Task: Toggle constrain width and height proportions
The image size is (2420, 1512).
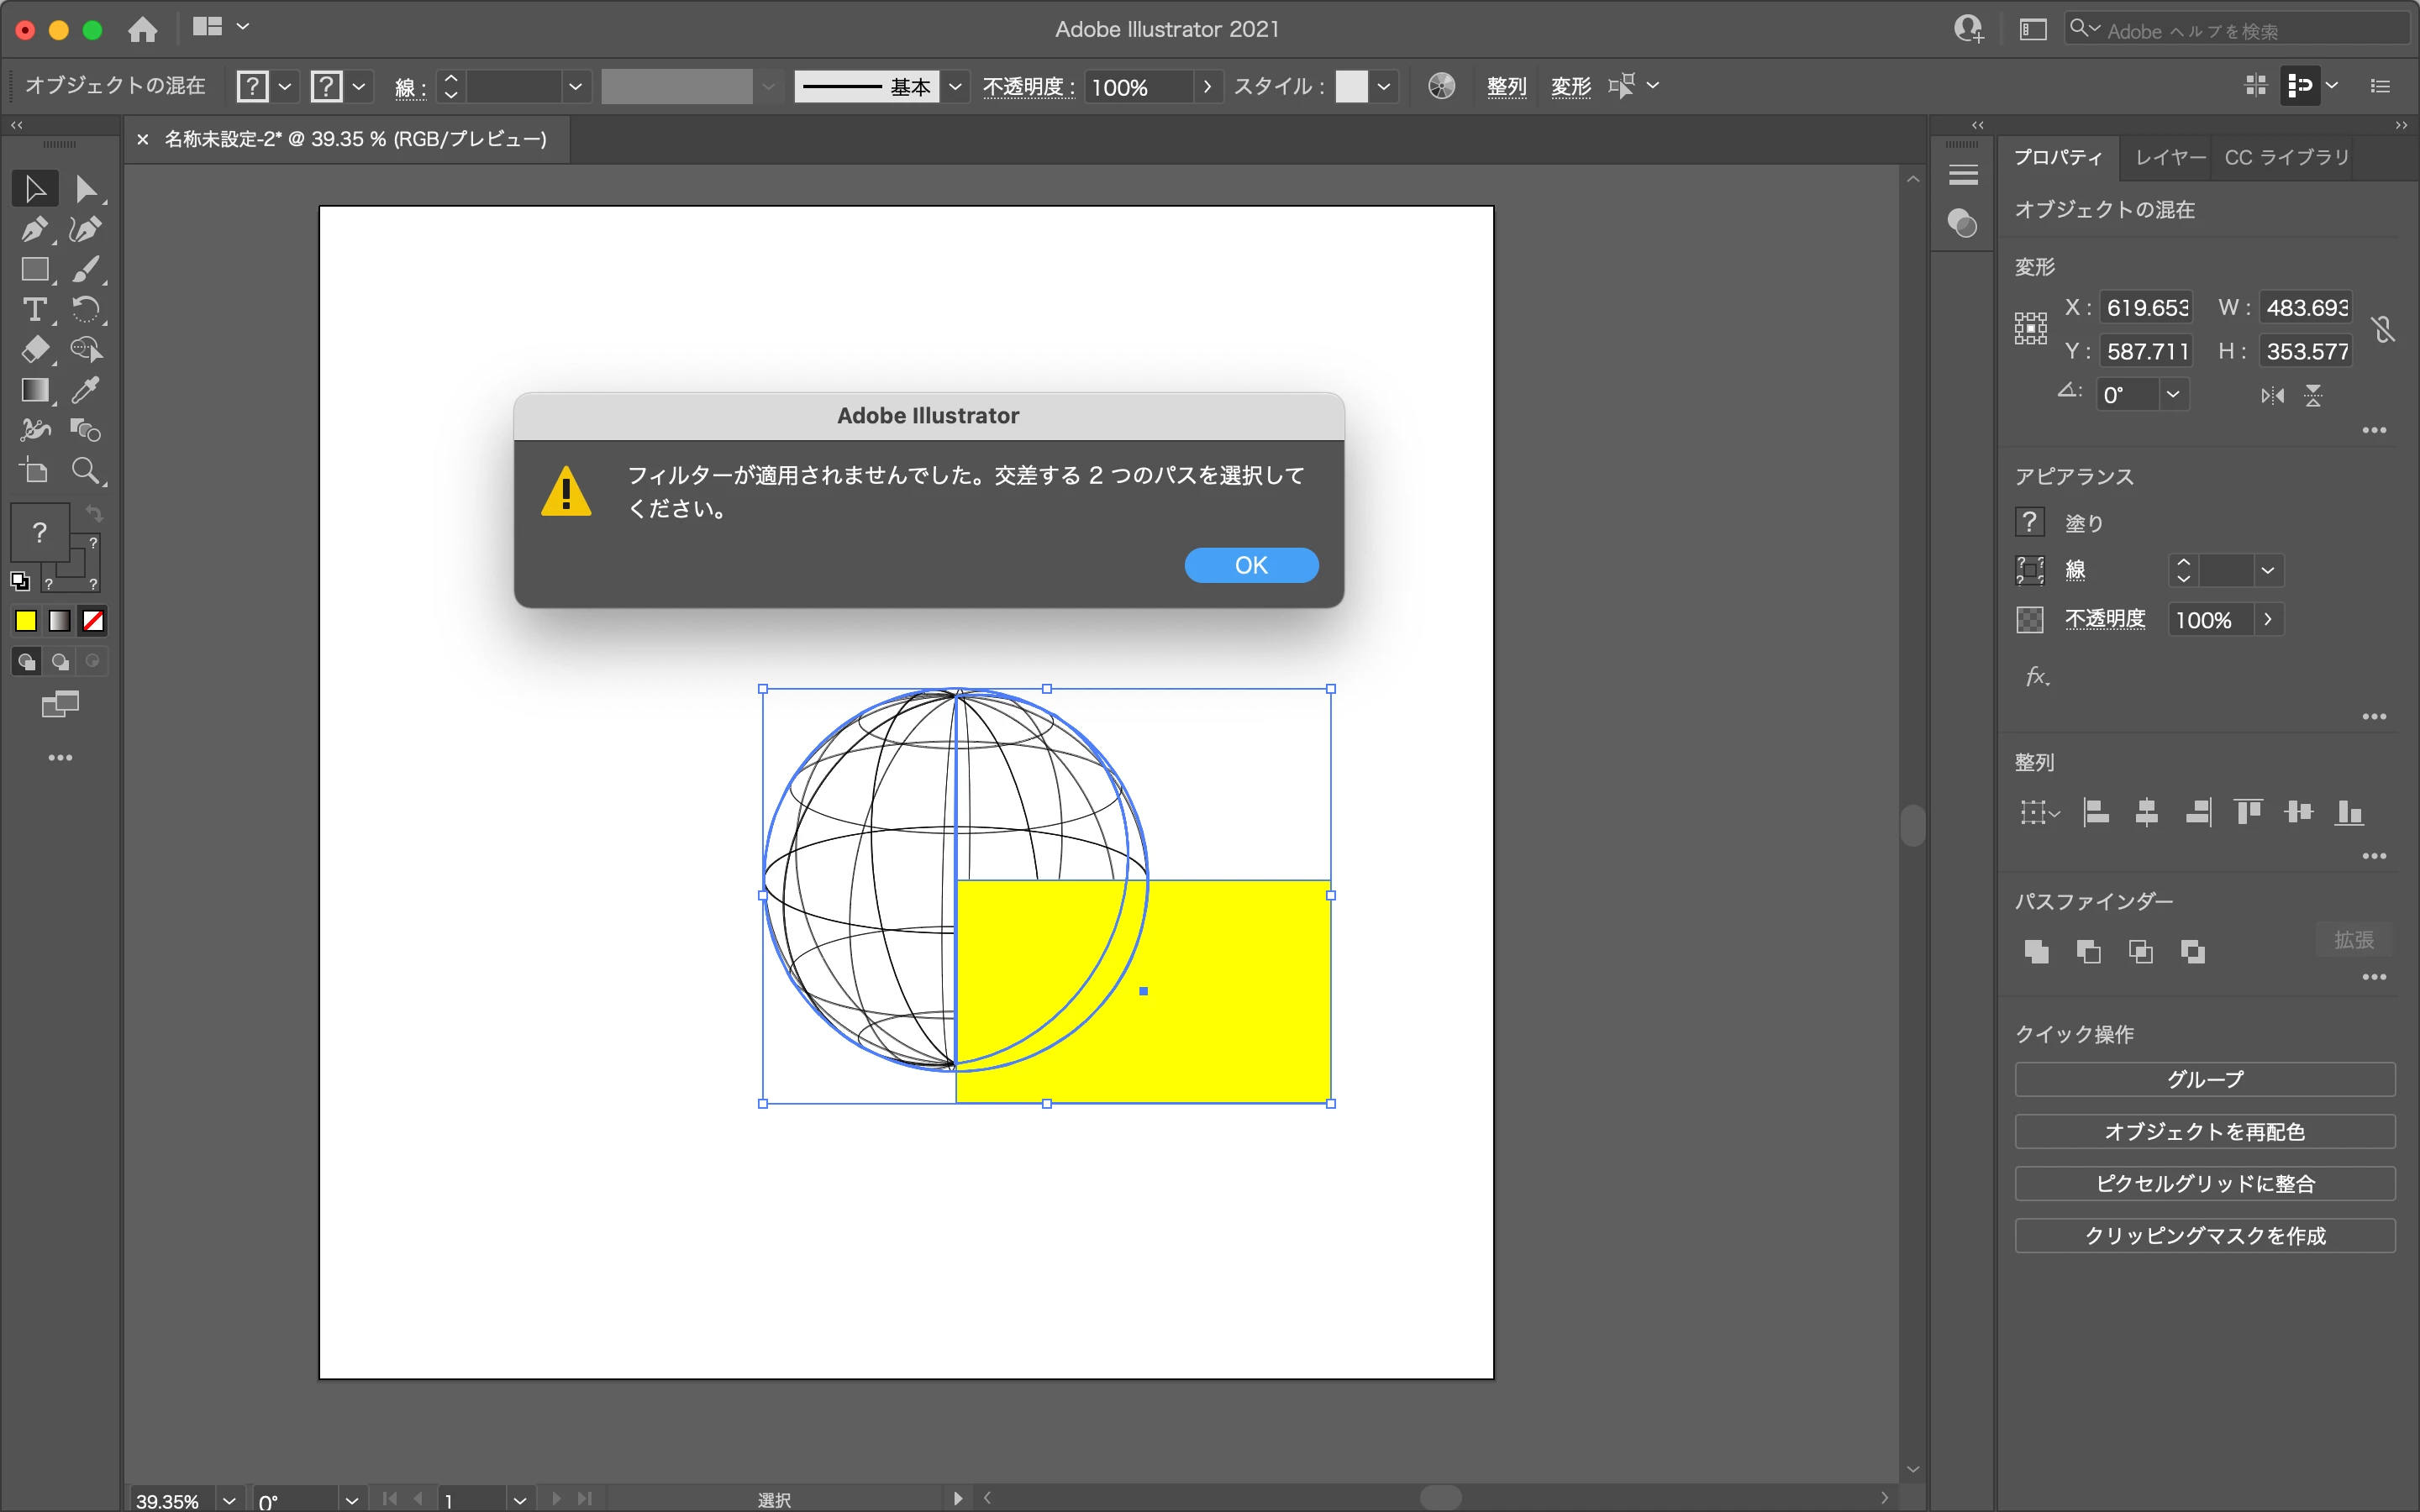Action: pos(2383,329)
